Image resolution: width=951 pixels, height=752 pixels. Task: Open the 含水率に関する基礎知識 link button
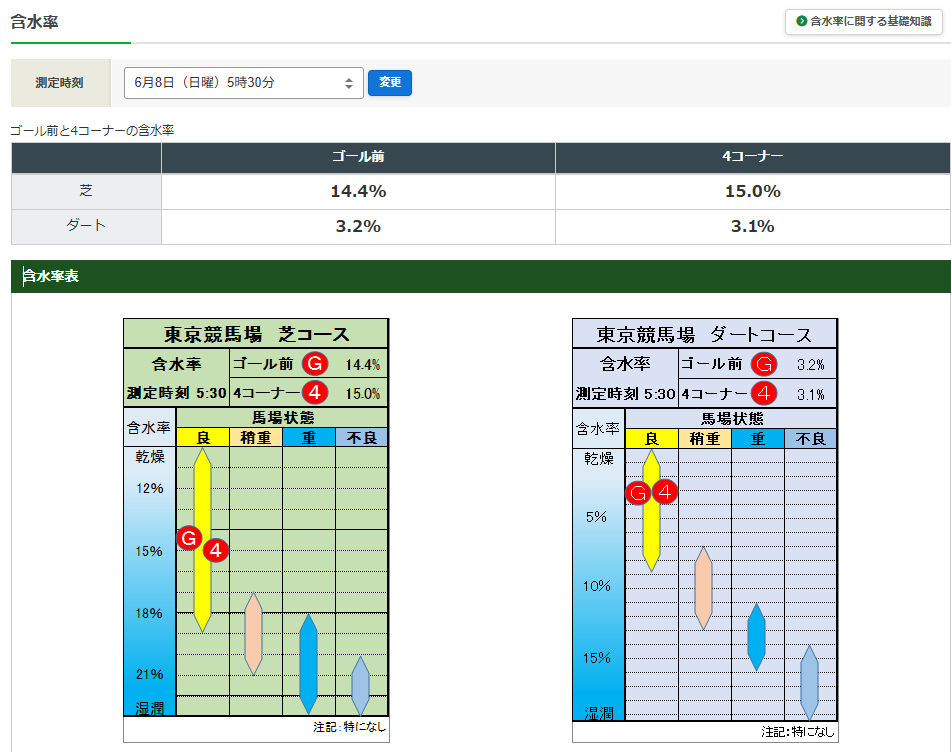[863, 21]
